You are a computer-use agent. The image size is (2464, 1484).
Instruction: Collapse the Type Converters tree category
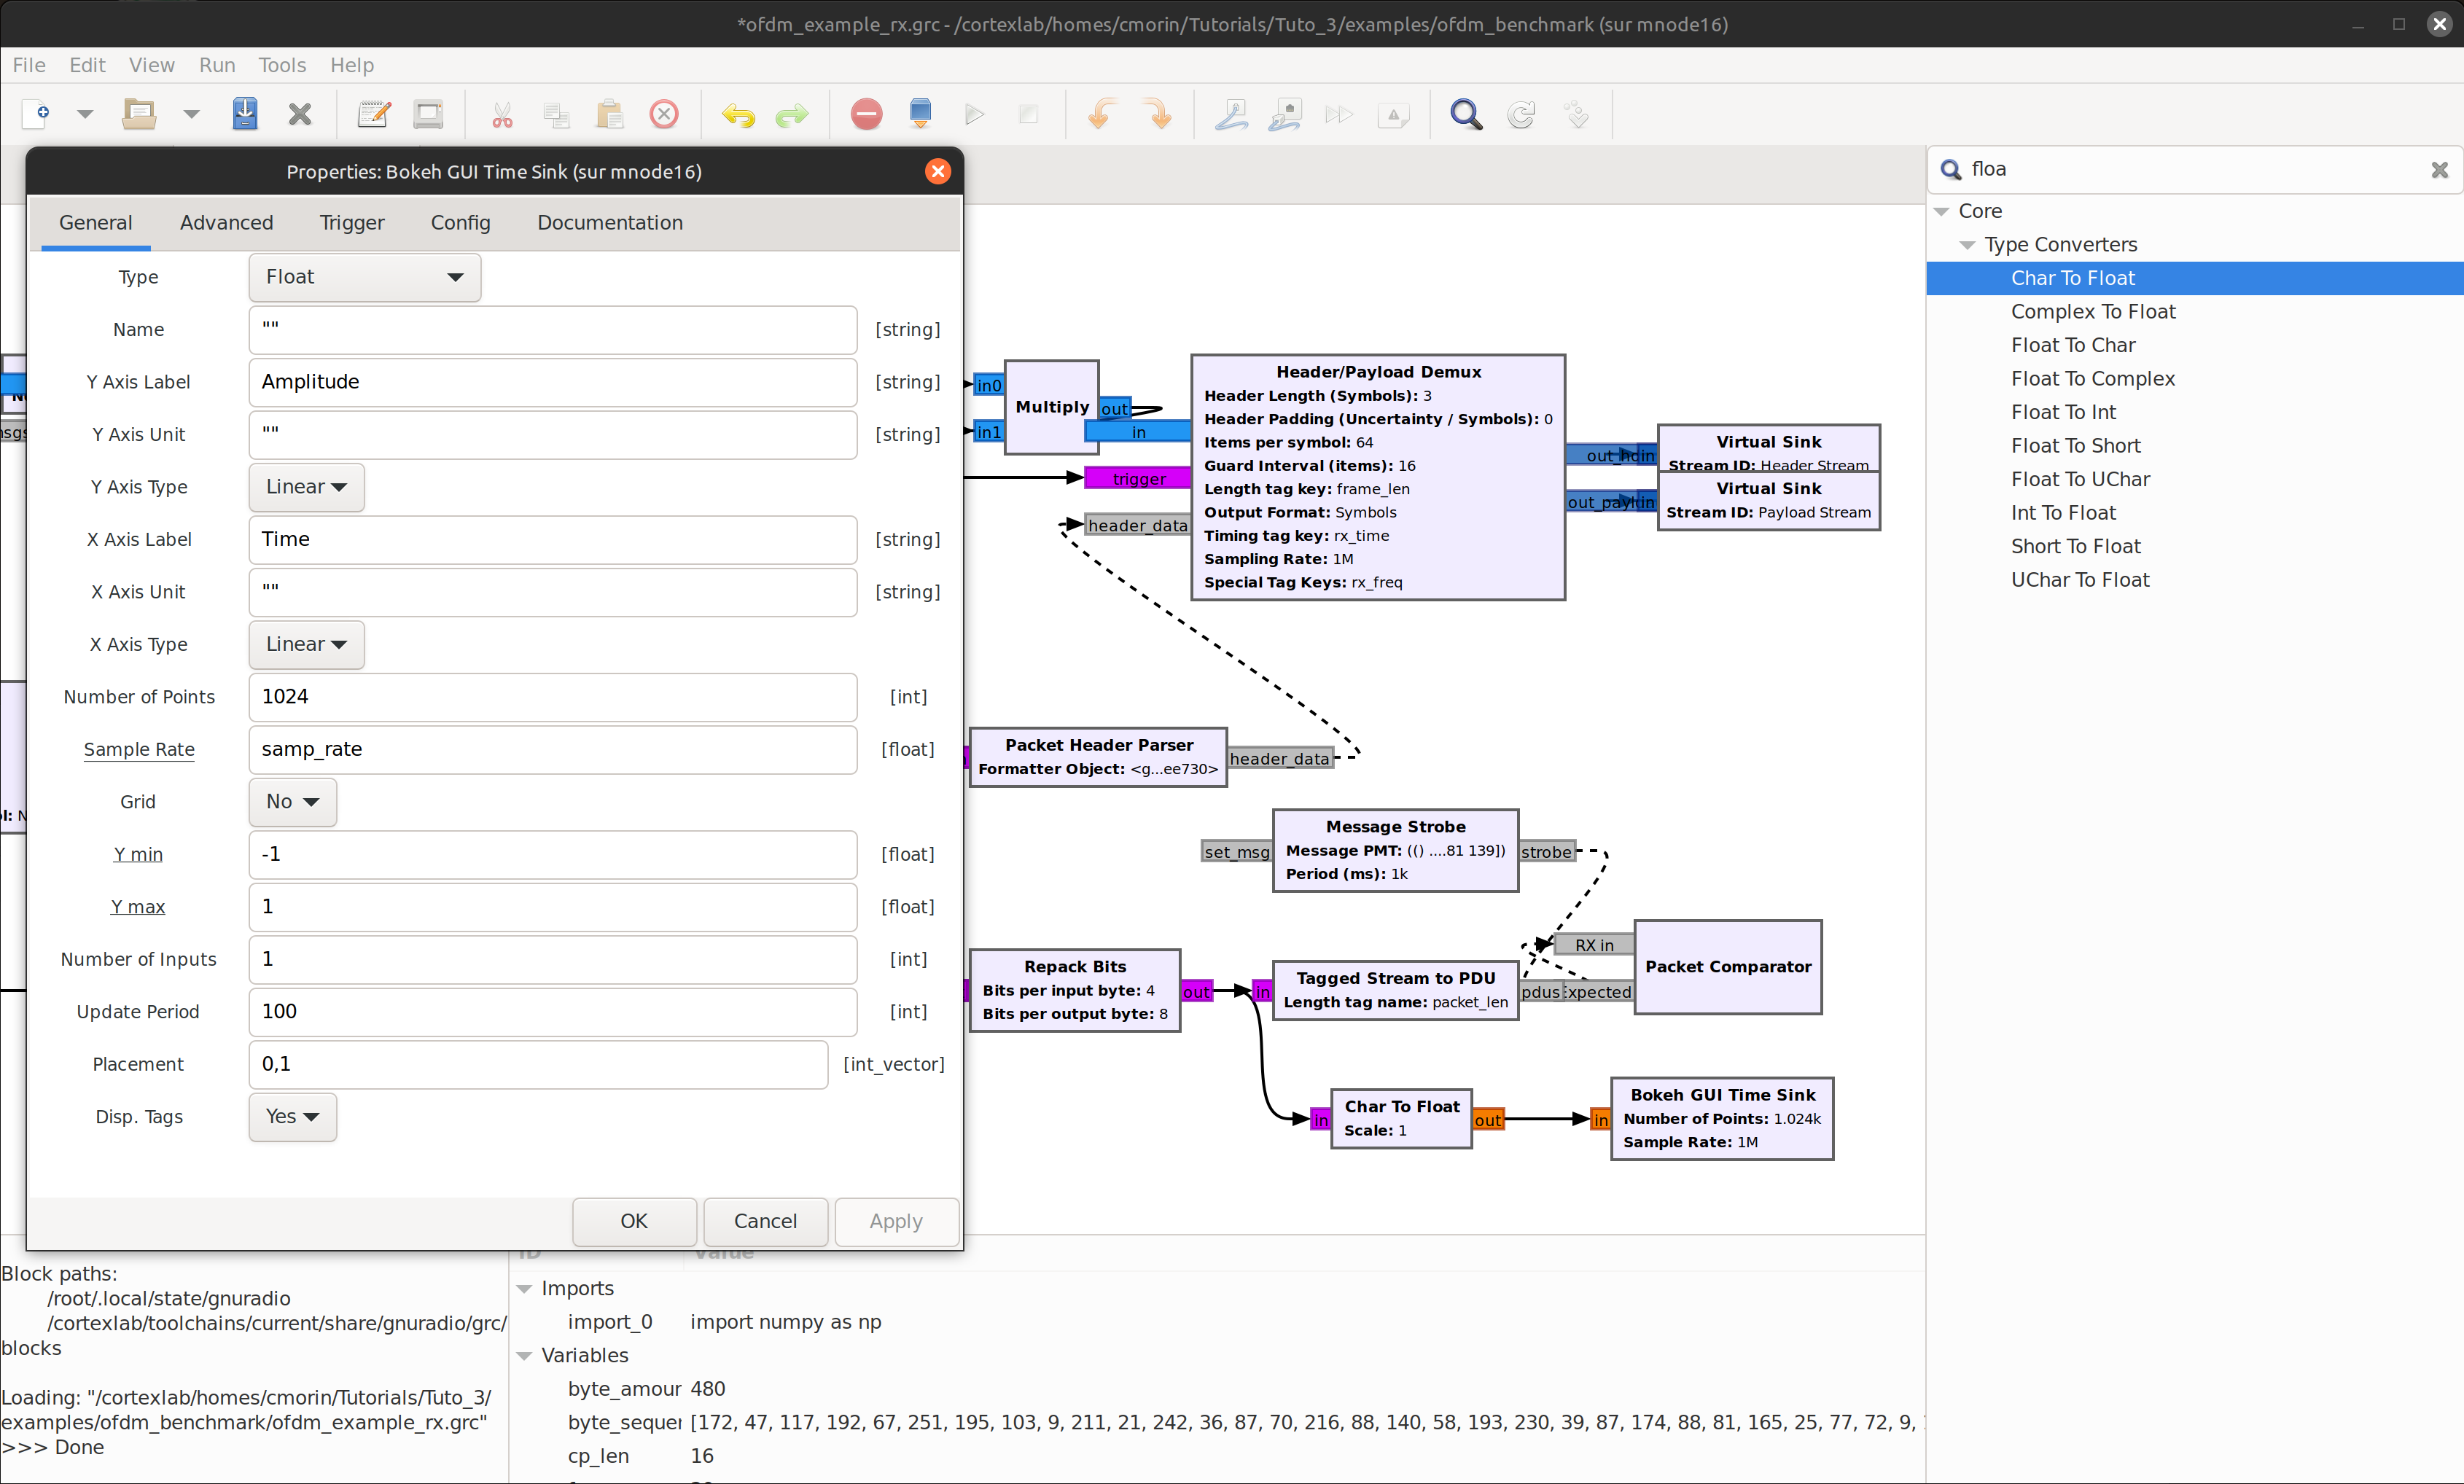tap(1966, 245)
